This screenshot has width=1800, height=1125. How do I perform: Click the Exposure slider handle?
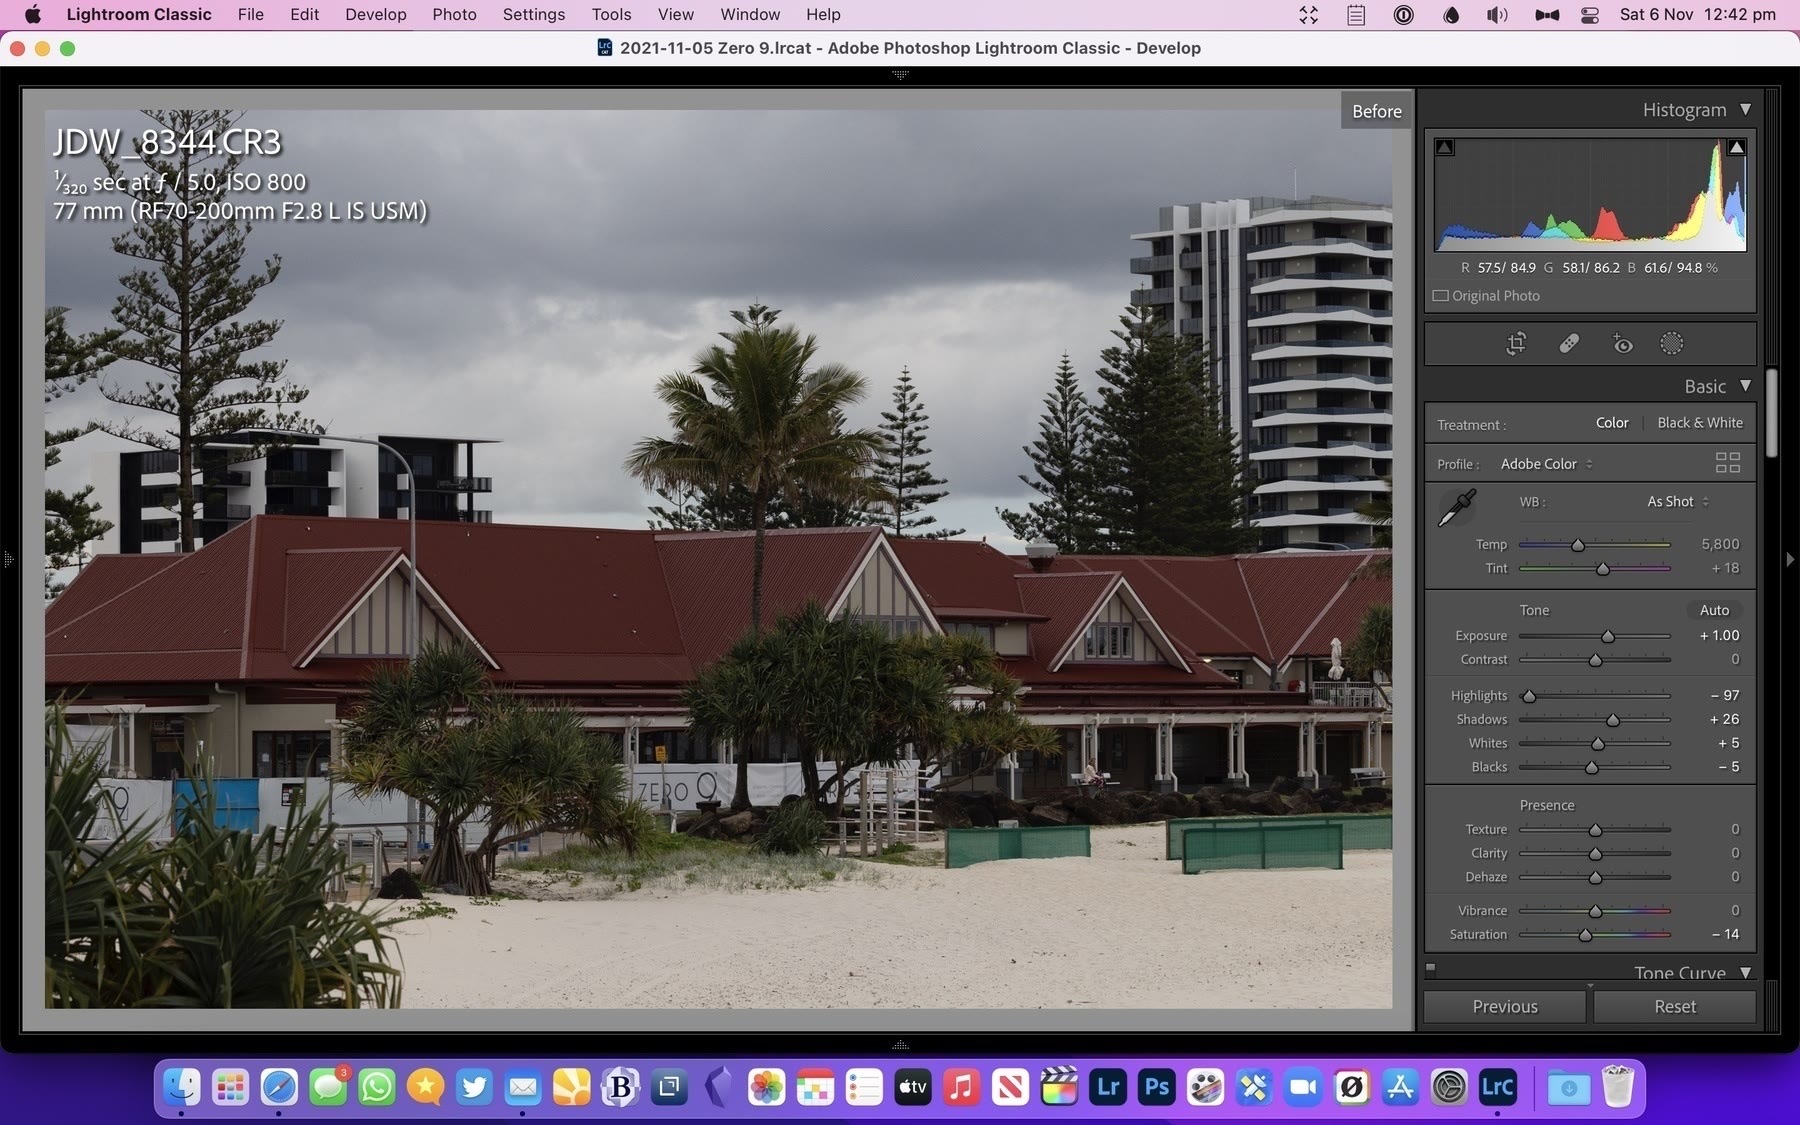coord(1608,637)
